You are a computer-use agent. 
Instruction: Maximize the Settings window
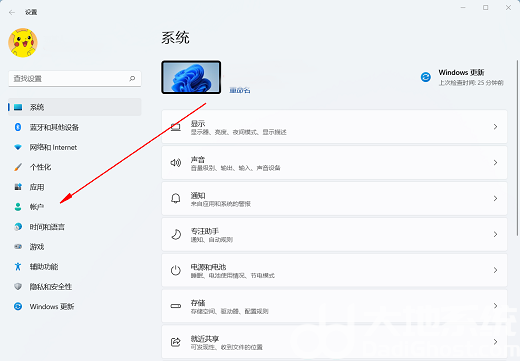click(x=486, y=7)
